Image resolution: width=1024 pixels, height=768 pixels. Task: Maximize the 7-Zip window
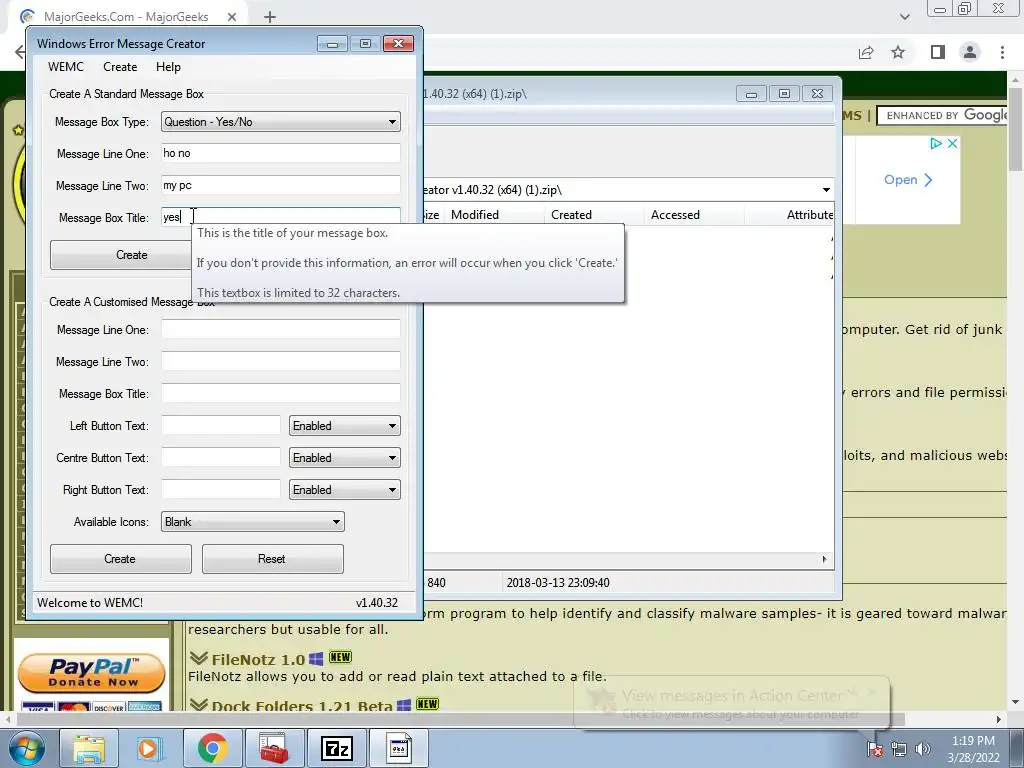pyautogui.click(x=784, y=93)
